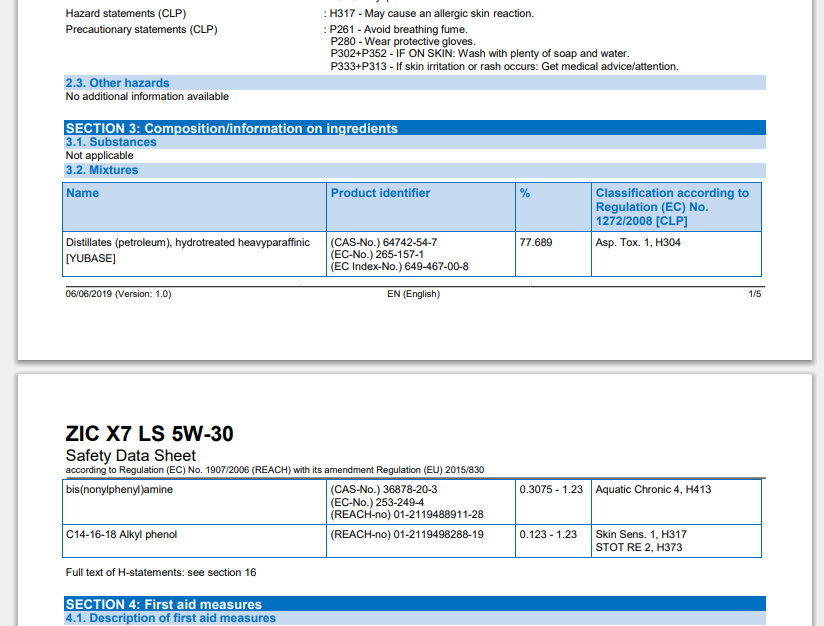Click the EN (English) footer text
The width and height of the screenshot is (824, 626).
pos(414,294)
